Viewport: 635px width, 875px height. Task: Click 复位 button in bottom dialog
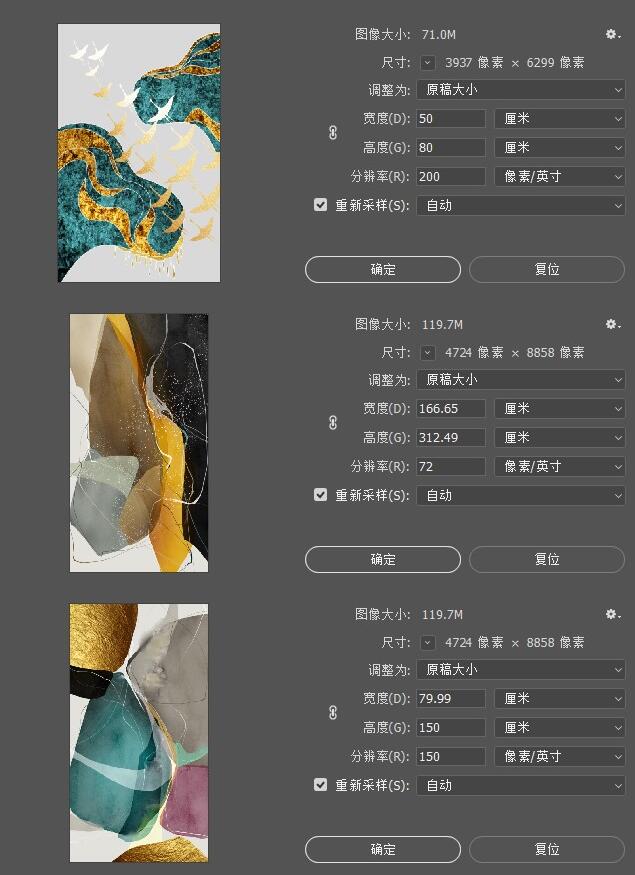click(x=547, y=849)
